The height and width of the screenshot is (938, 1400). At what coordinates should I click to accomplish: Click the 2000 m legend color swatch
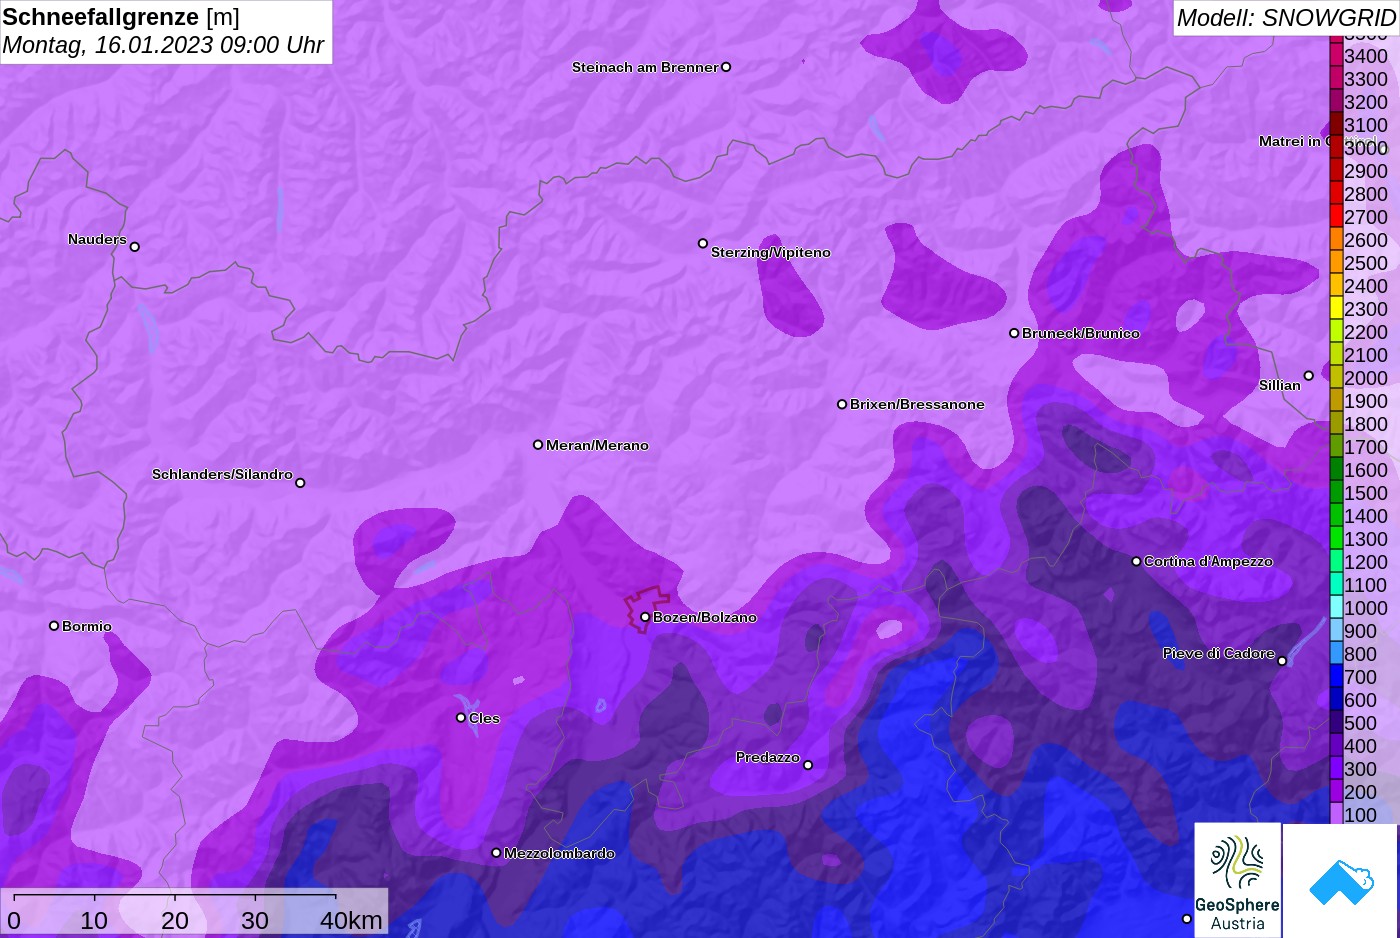point(1336,378)
